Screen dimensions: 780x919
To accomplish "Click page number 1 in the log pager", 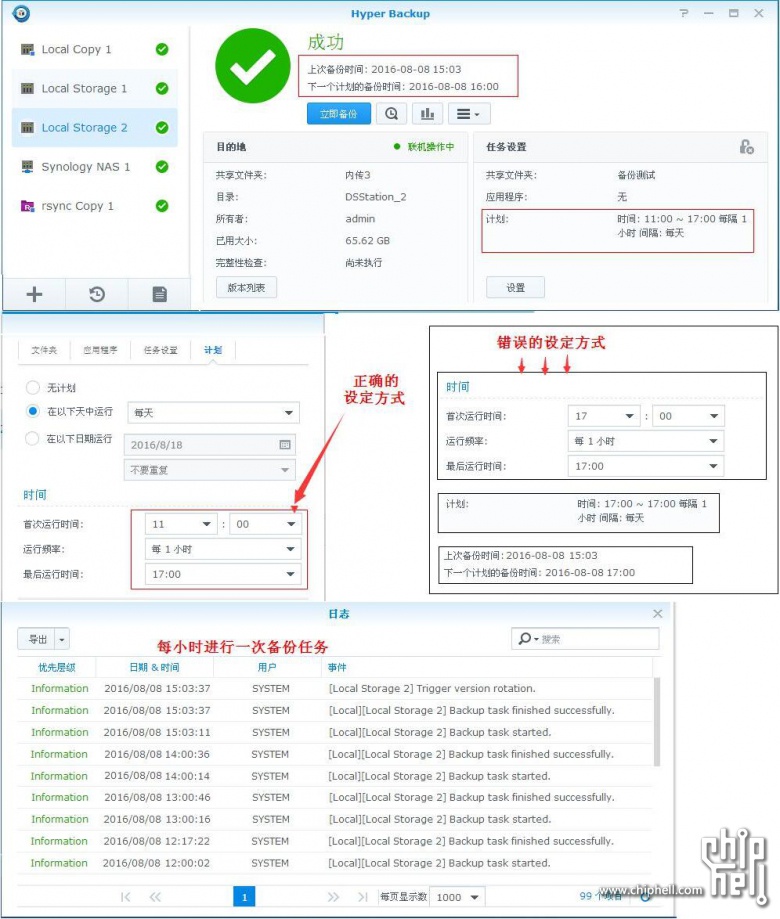I will click(x=244, y=897).
